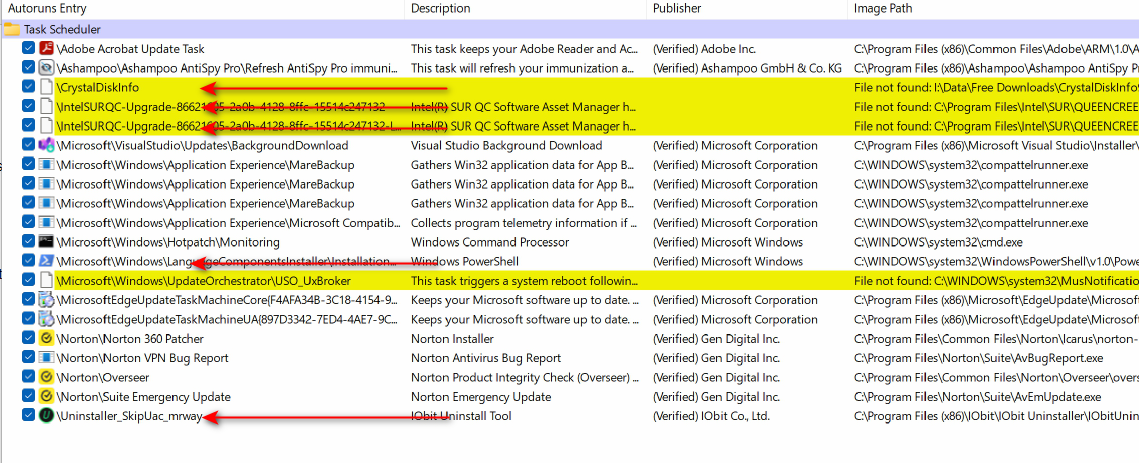Screen dimensions: 1139x463
Task: Select the \Uninstaller_SkipUac_mrway entry name
Action: click(129, 416)
